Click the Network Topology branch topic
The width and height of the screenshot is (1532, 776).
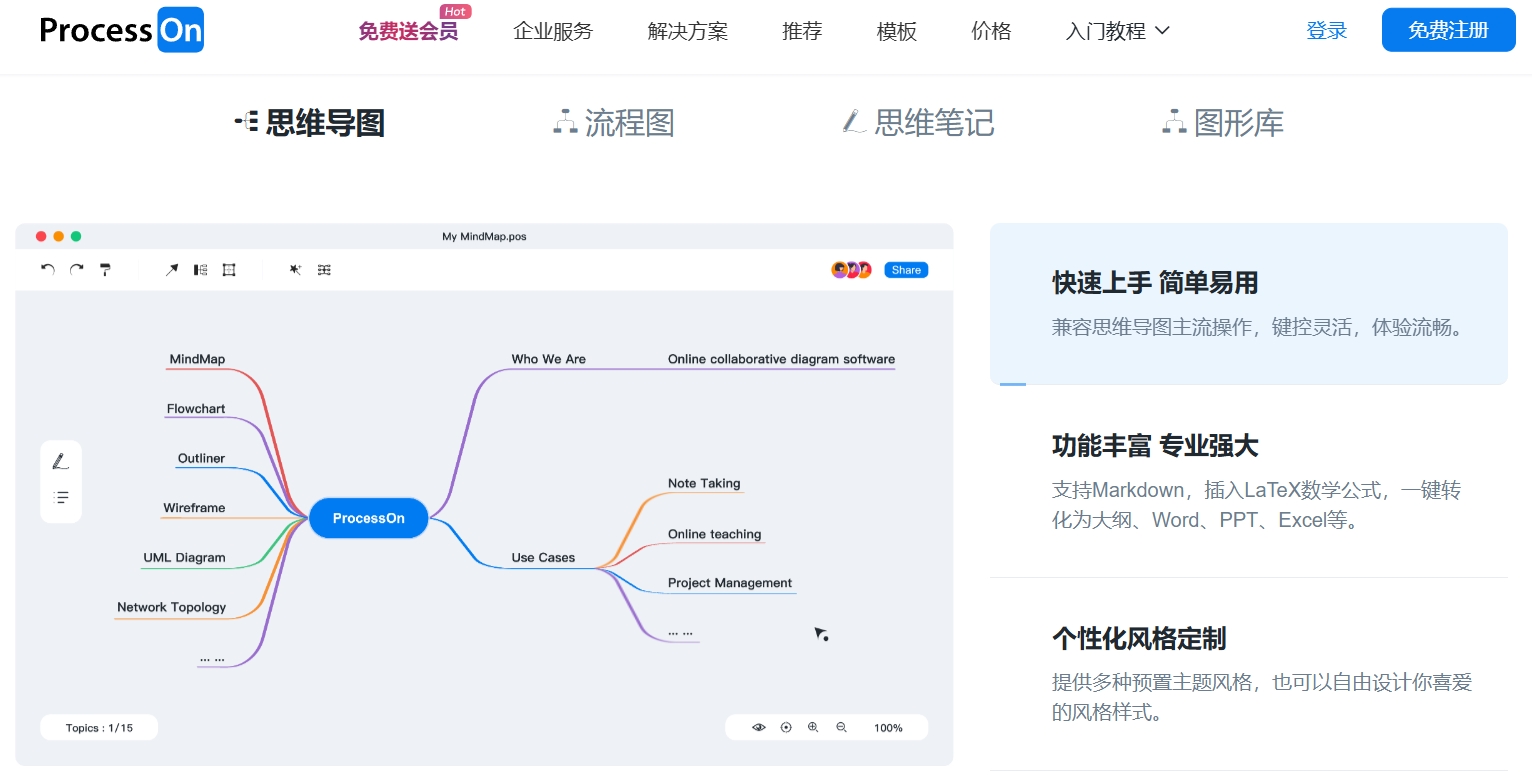[x=171, y=607]
